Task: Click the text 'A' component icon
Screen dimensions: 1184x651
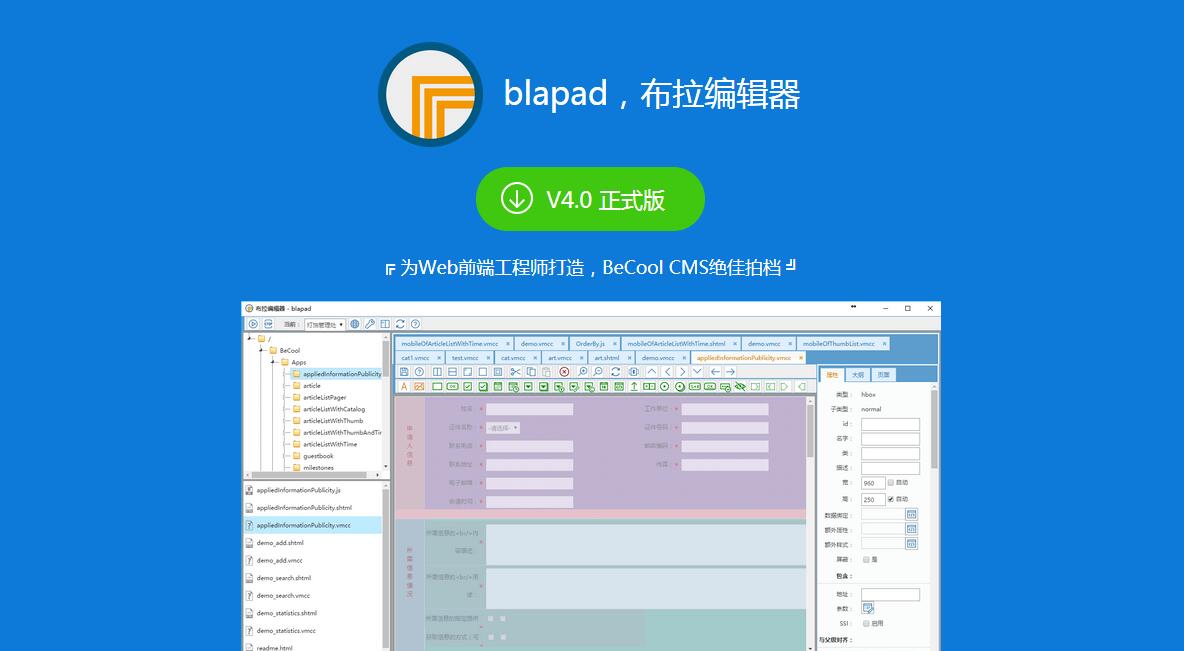Action: (404, 386)
